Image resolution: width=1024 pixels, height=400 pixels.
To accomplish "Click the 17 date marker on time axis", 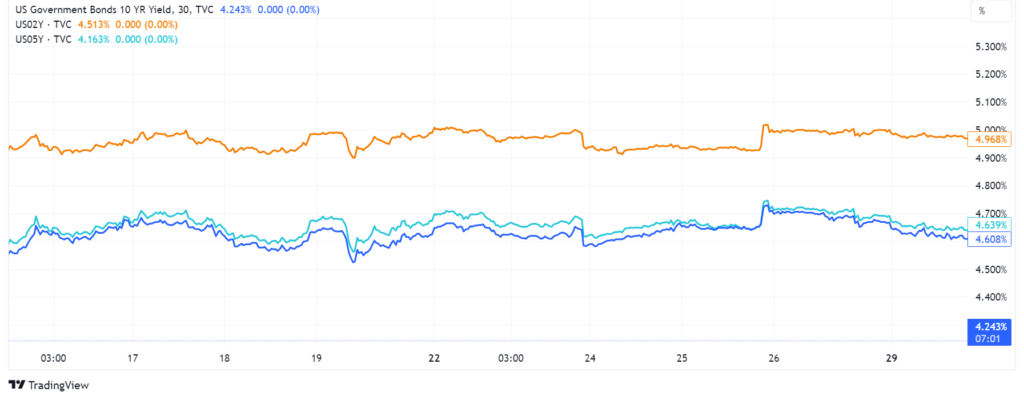I will (x=132, y=358).
